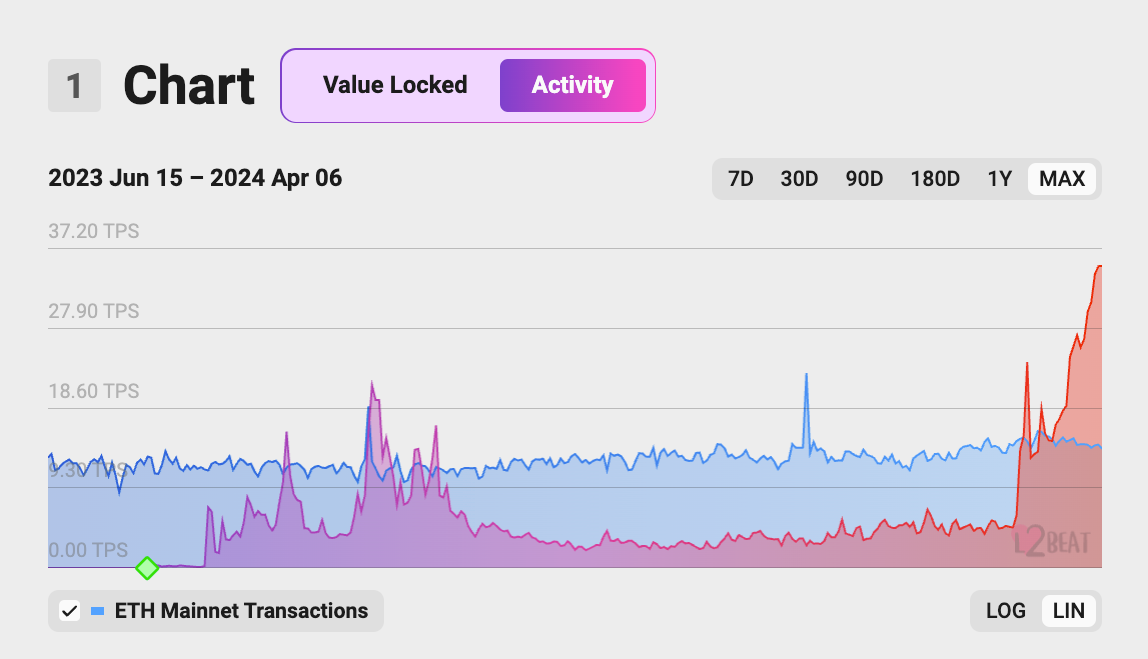The image size is (1148, 659).
Task: Click the ETH Mainnet Transactions label text
Action: click(x=241, y=610)
